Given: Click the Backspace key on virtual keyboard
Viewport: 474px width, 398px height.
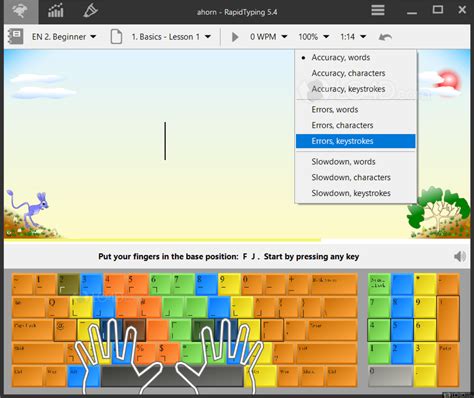Looking at the screenshot, I should pos(334,284).
